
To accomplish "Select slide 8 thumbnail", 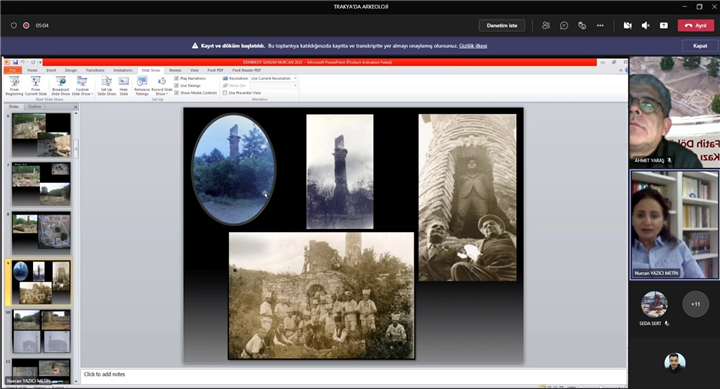I will tap(41, 233).
